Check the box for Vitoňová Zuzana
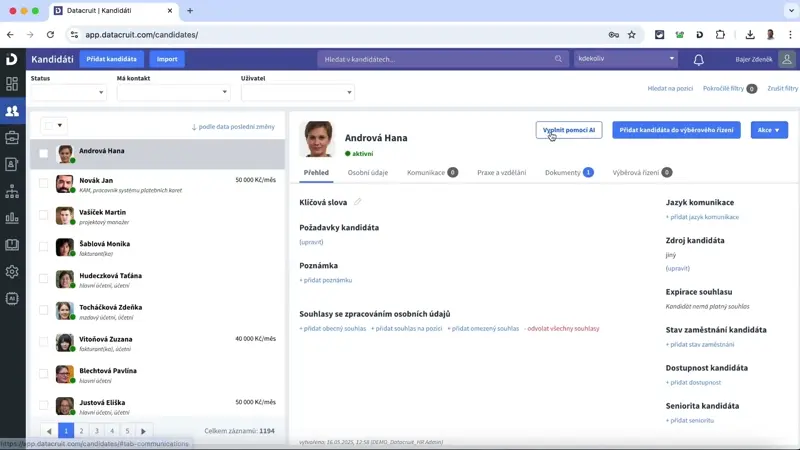This screenshot has width=800, height=450. click(43, 343)
